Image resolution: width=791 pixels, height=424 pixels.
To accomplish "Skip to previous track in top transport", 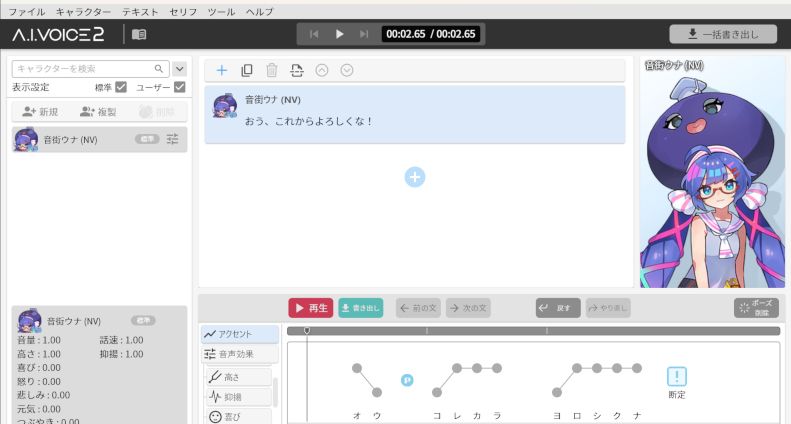I will coord(314,34).
